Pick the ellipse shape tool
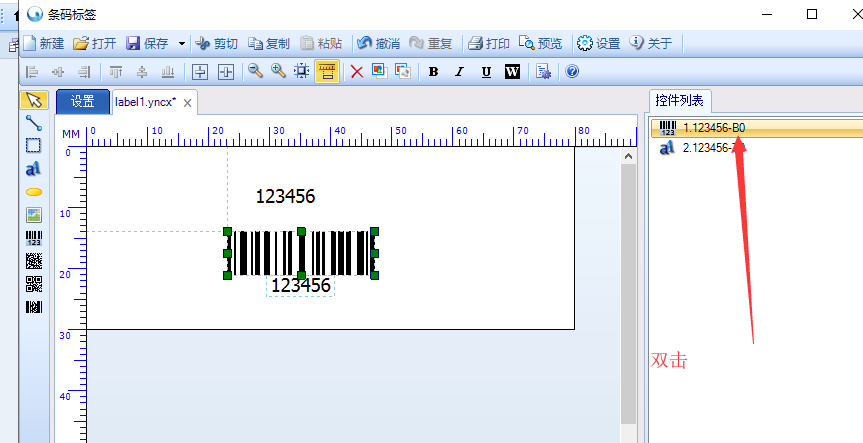 click(33, 191)
